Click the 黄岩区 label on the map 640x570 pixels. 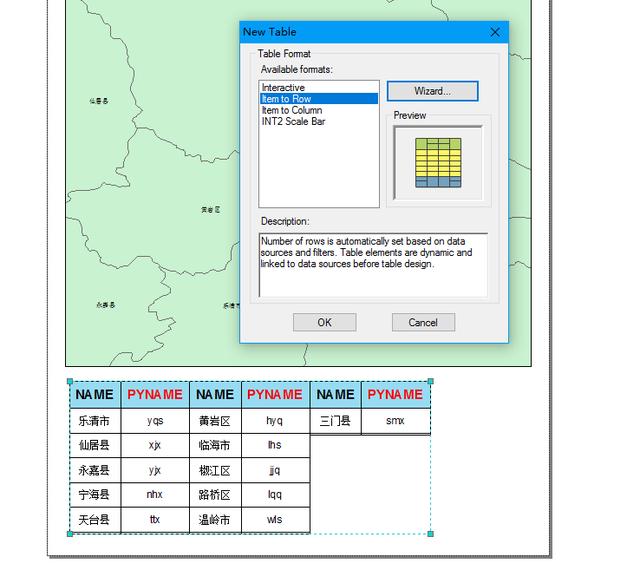coord(211,209)
